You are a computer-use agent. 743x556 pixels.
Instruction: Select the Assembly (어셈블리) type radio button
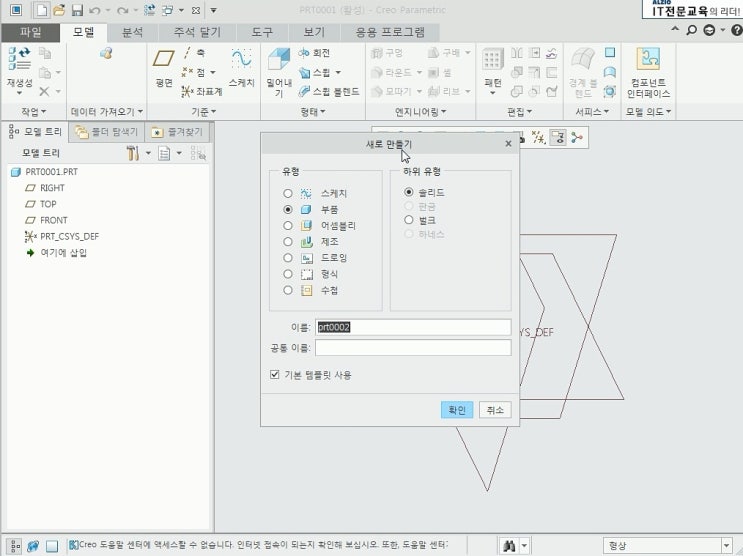pos(288,226)
